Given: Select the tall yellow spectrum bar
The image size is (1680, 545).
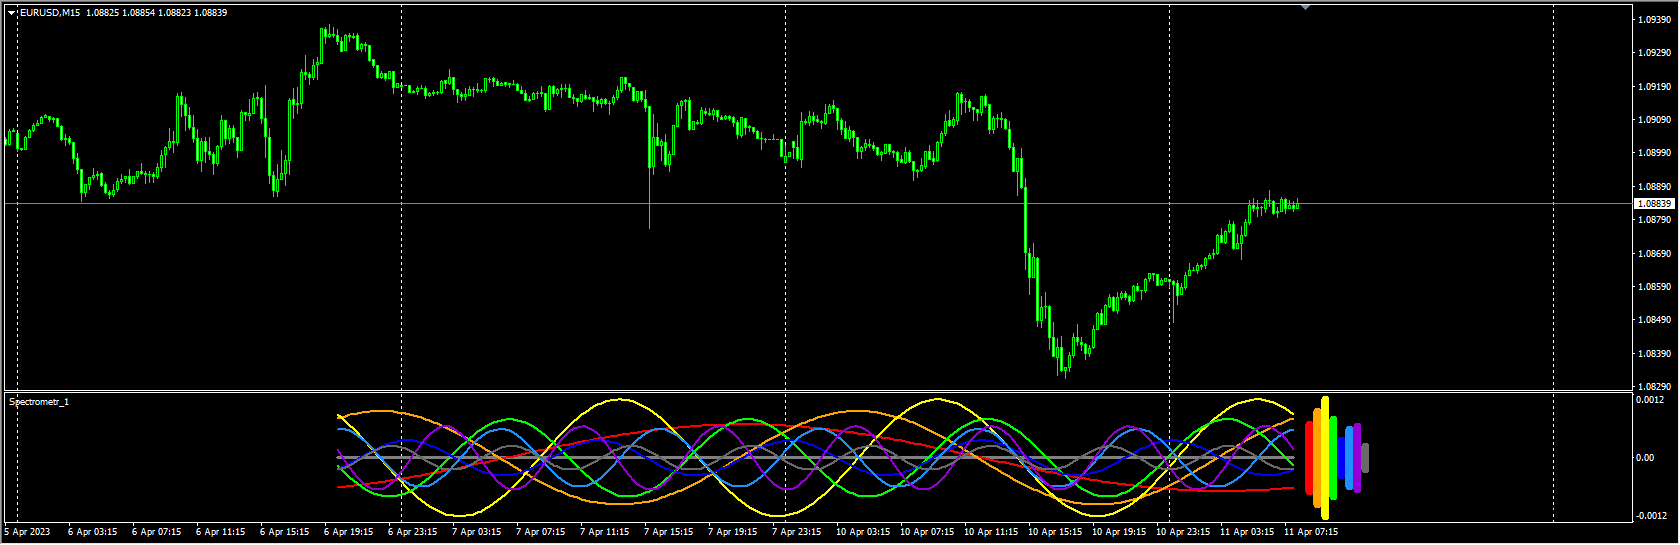Looking at the screenshot, I should coord(1326,458).
